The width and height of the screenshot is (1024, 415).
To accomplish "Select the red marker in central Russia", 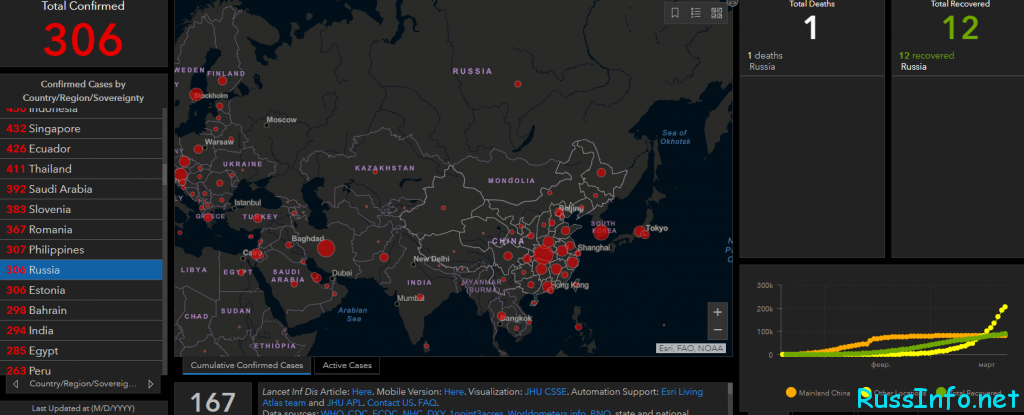I will (x=517, y=84).
